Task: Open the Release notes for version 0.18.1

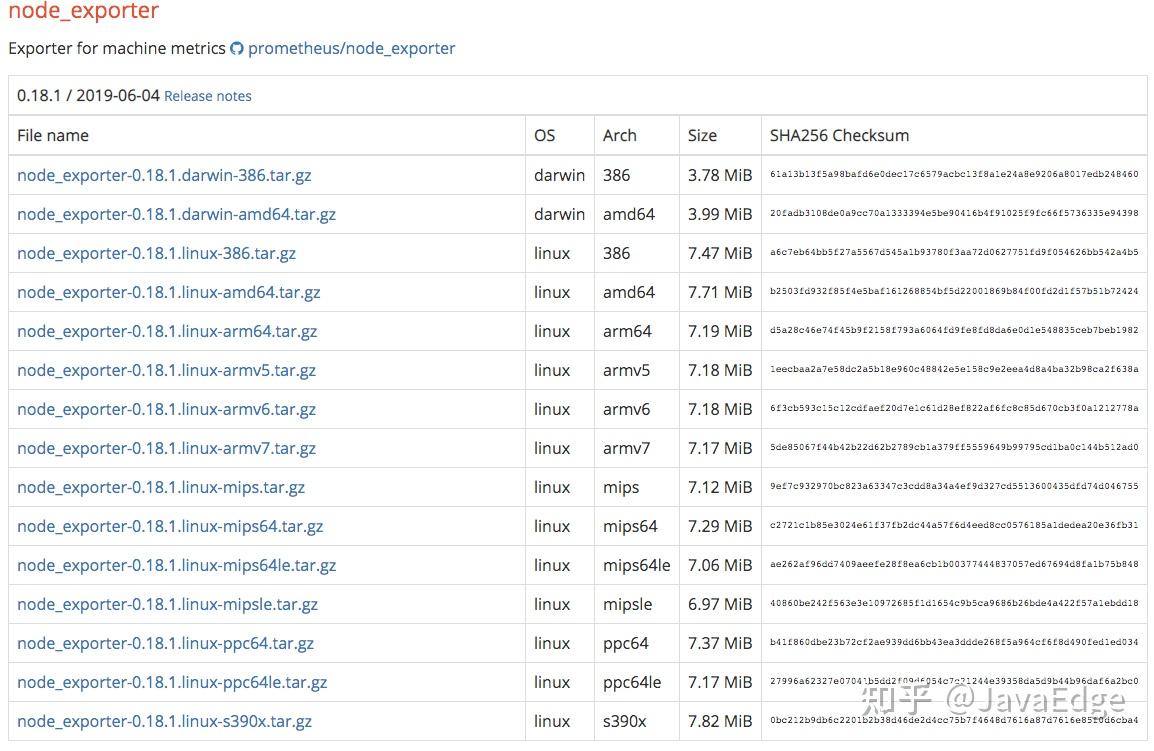Action: (x=207, y=96)
